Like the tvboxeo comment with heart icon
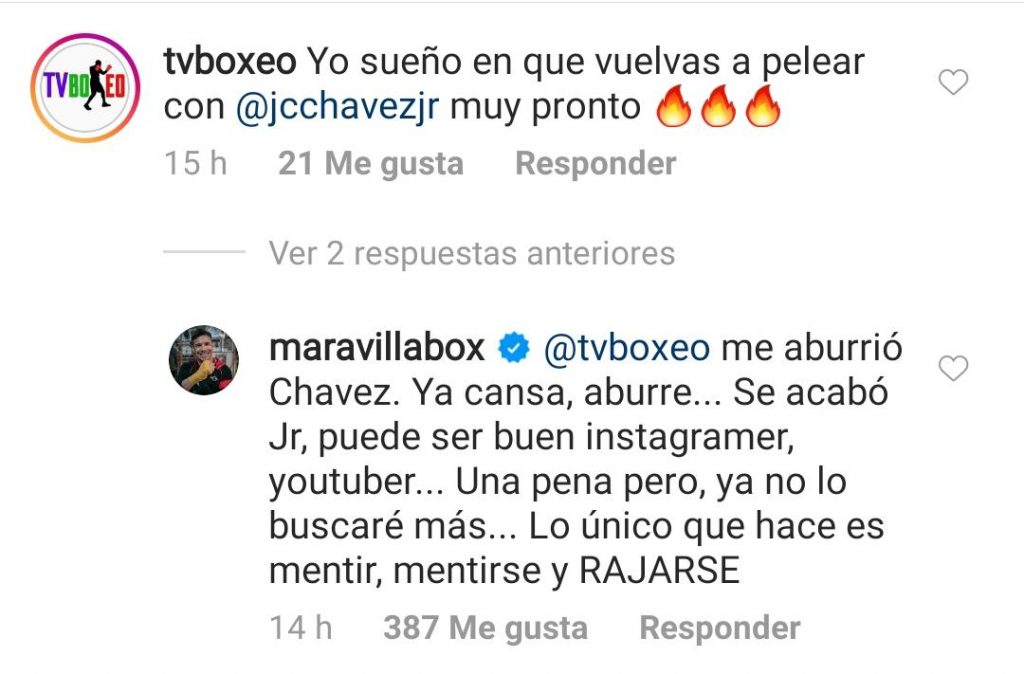Image resolution: width=1024 pixels, height=674 pixels. [953, 82]
